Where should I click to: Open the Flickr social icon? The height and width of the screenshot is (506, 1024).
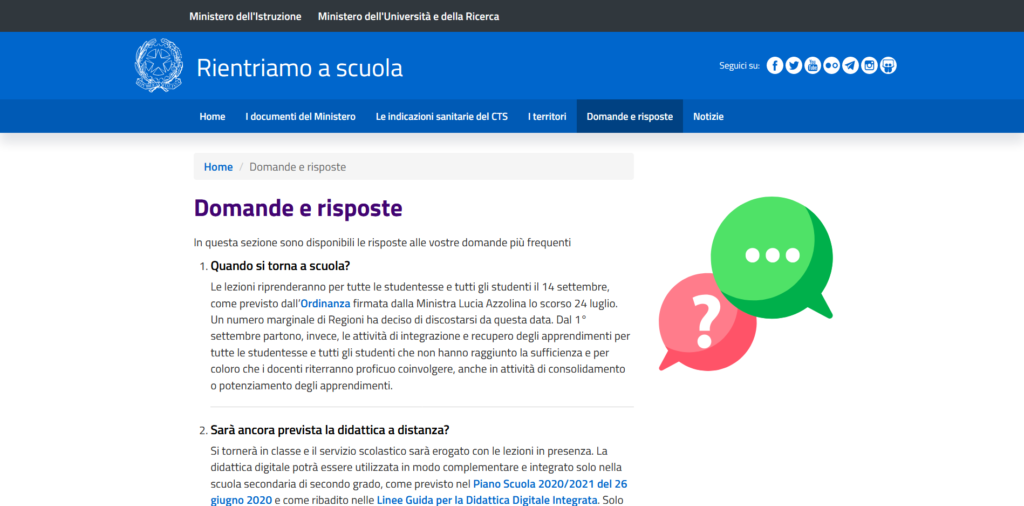point(831,65)
